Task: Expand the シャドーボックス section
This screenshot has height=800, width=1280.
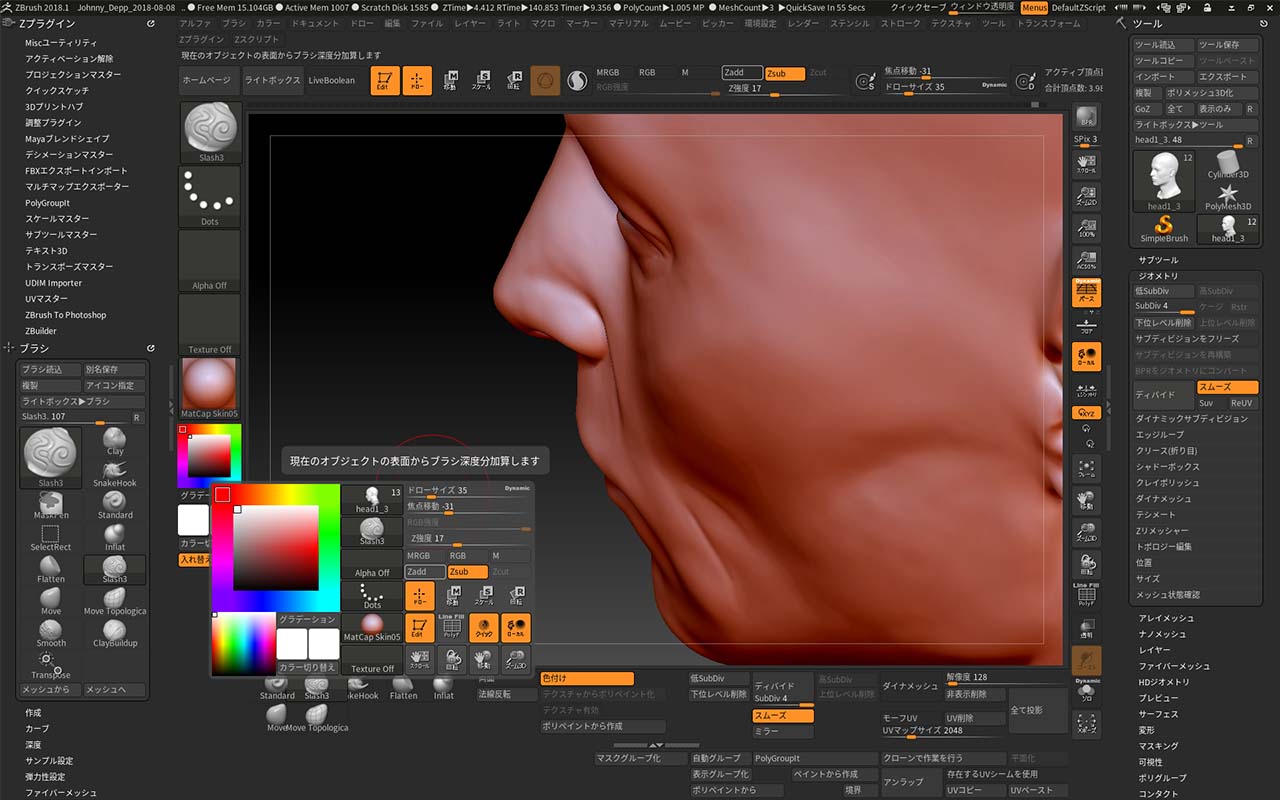Action: 1167,467
